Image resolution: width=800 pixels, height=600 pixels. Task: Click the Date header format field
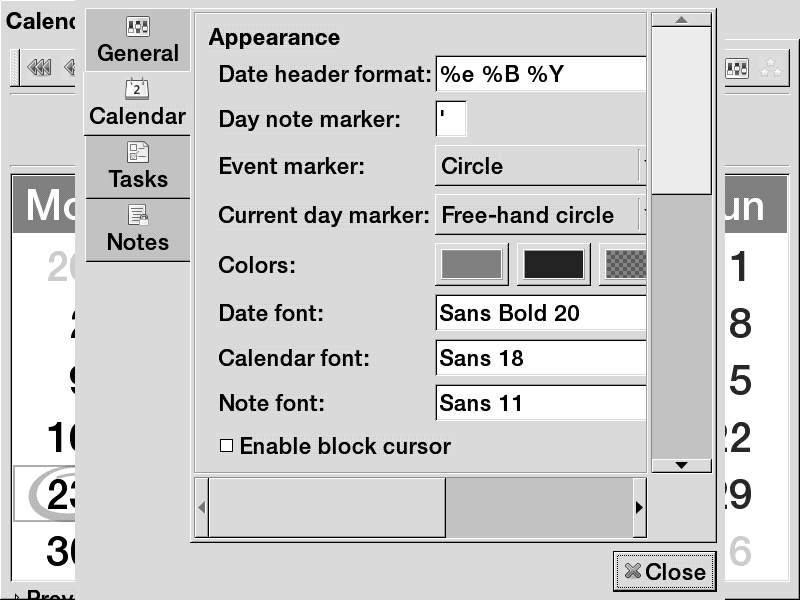coord(540,74)
